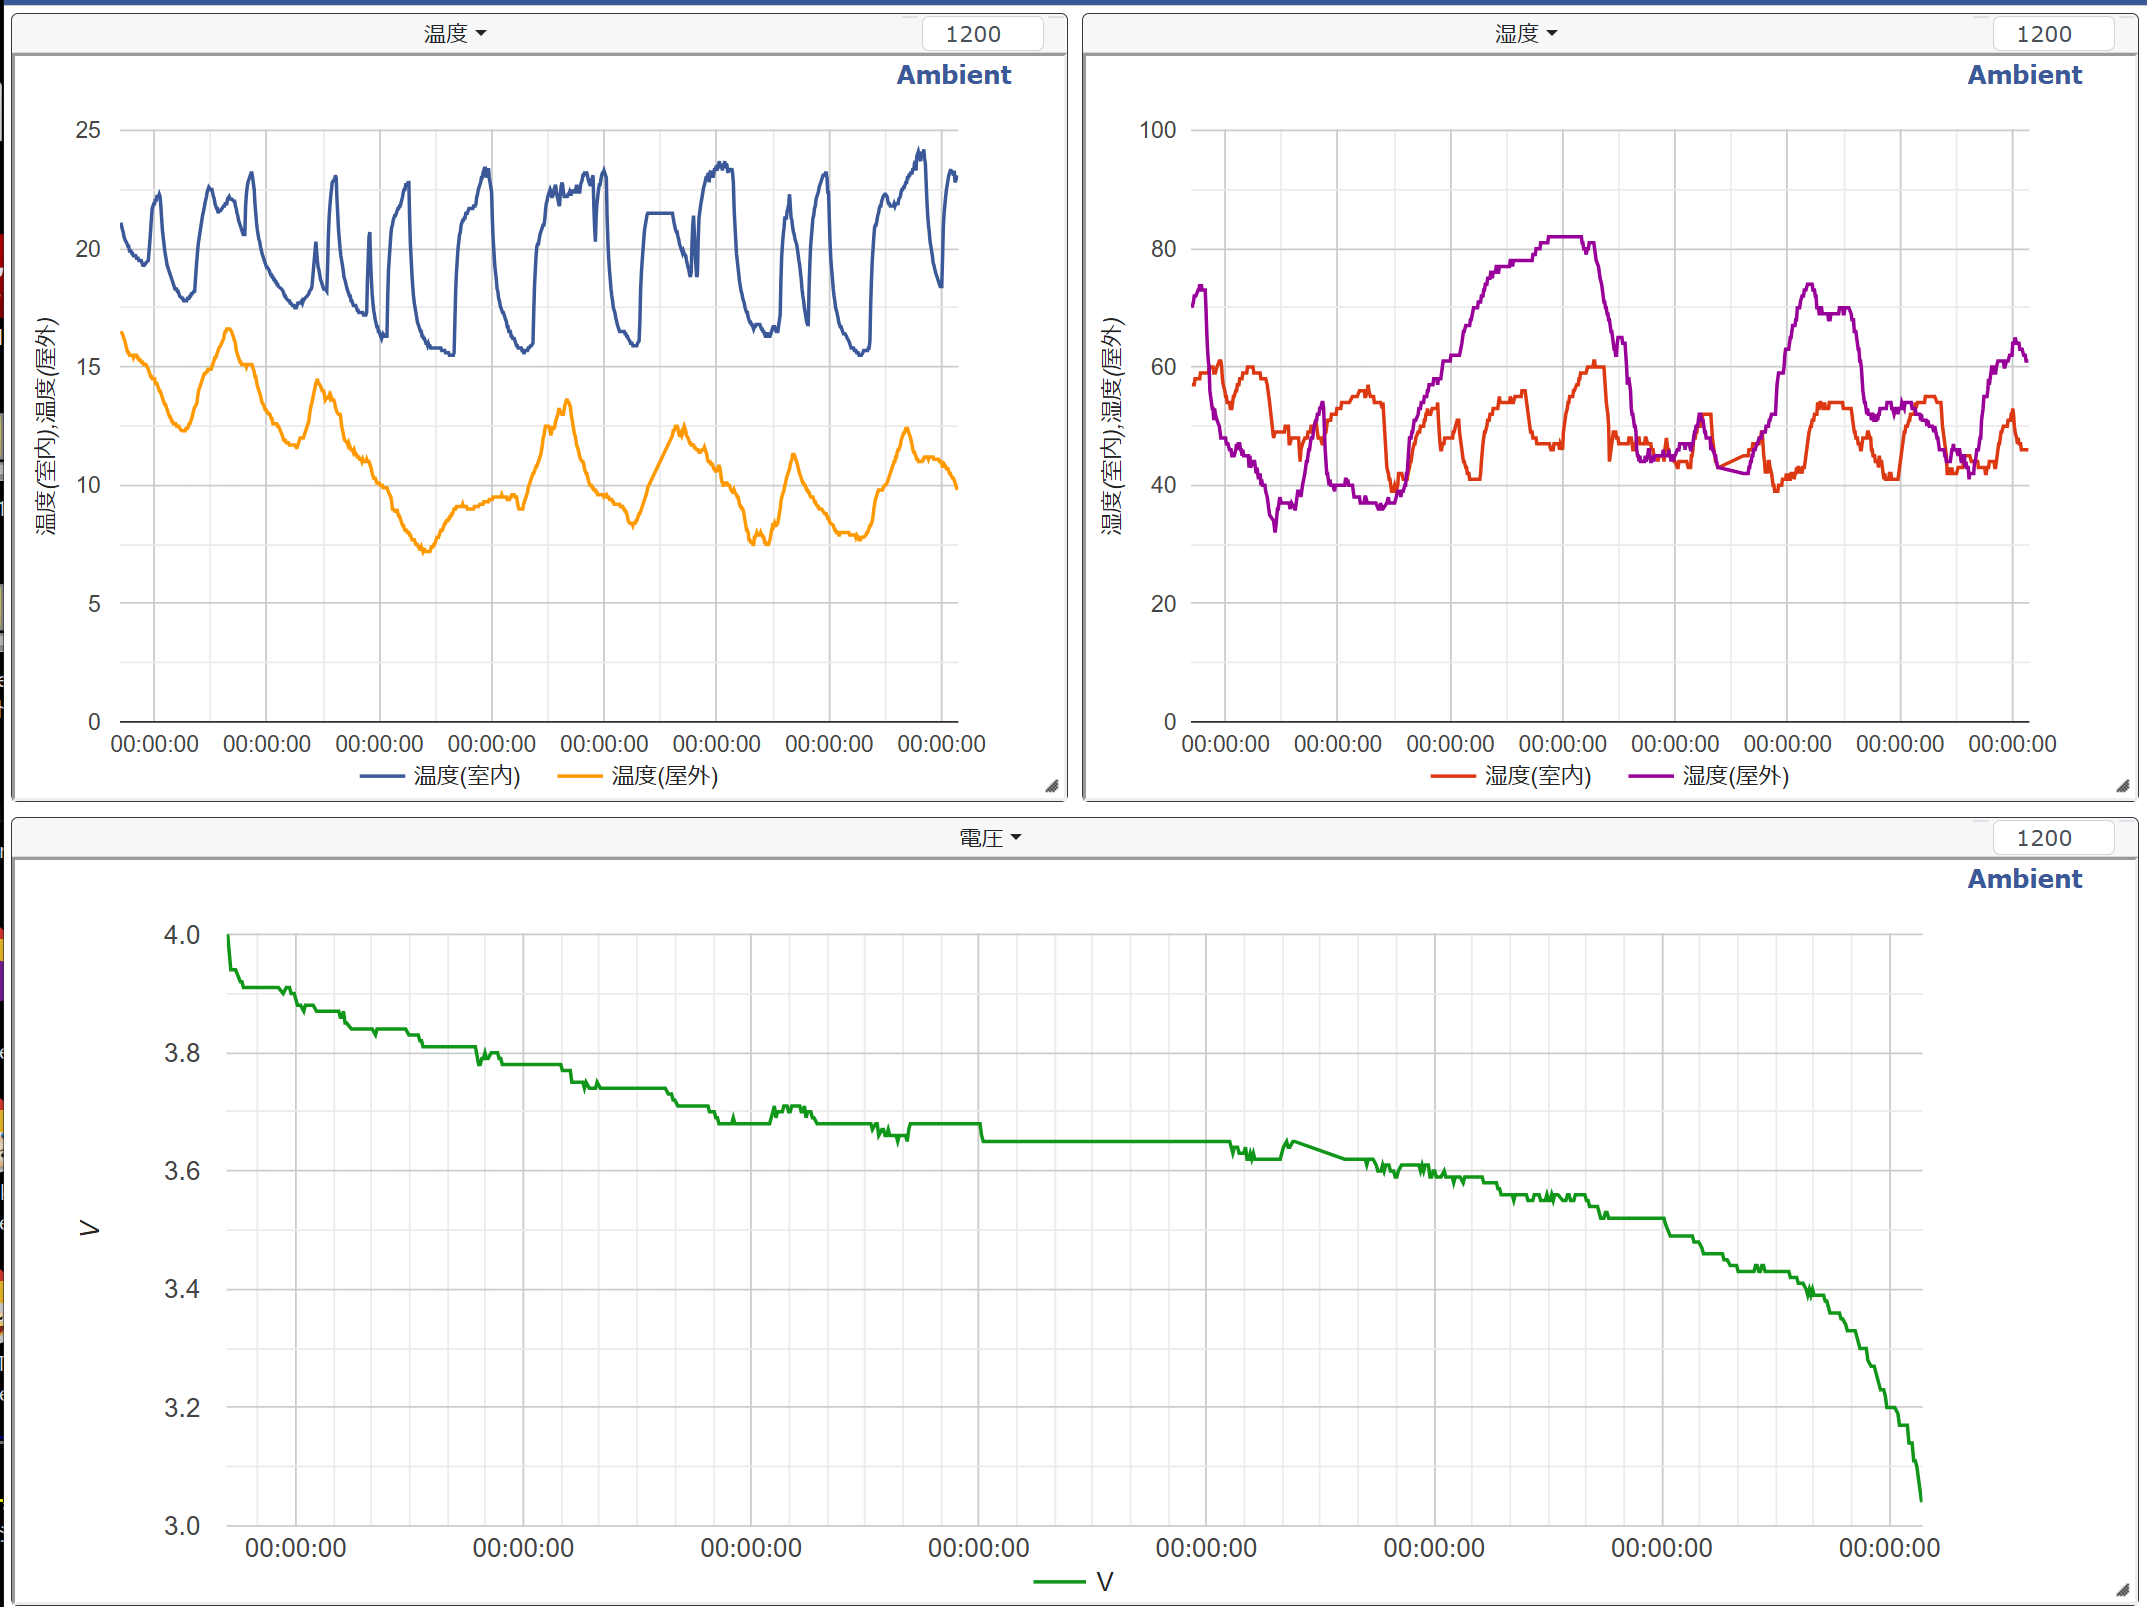2147x1607 pixels.
Task: Click the vertical axis title of humidity chart
Action: pyautogui.click(x=1112, y=425)
